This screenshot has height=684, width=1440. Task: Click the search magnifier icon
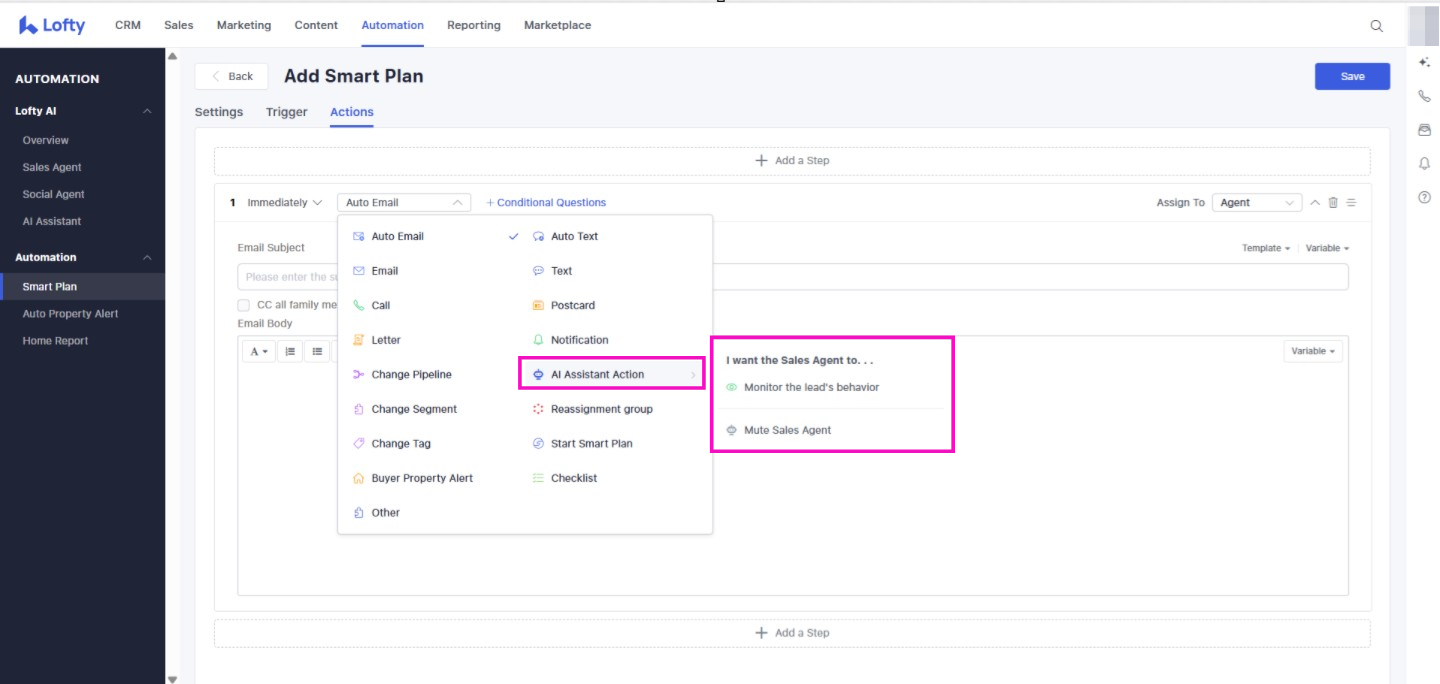click(x=1376, y=26)
